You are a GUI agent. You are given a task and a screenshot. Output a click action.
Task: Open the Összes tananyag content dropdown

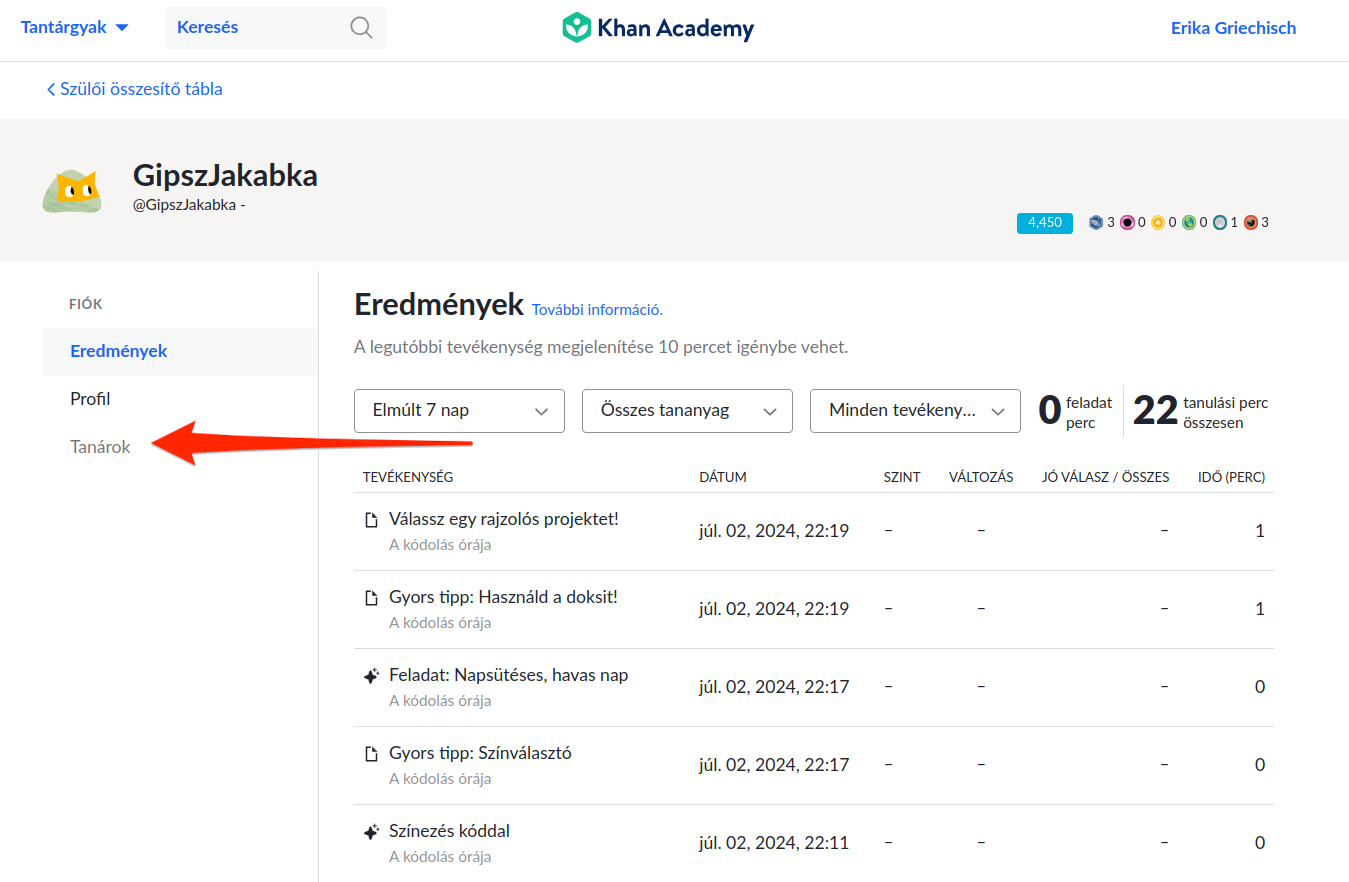click(687, 411)
